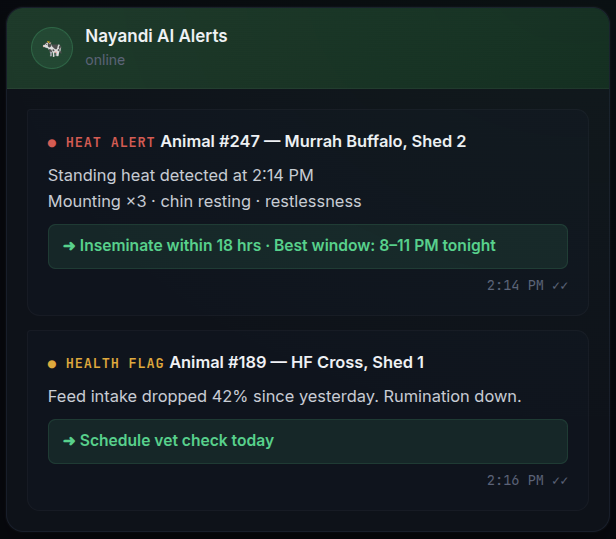The height and width of the screenshot is (539, 616).
Task: Open Animal #247 Murrah Buffalo heading
Action: (x=313, y=141)
